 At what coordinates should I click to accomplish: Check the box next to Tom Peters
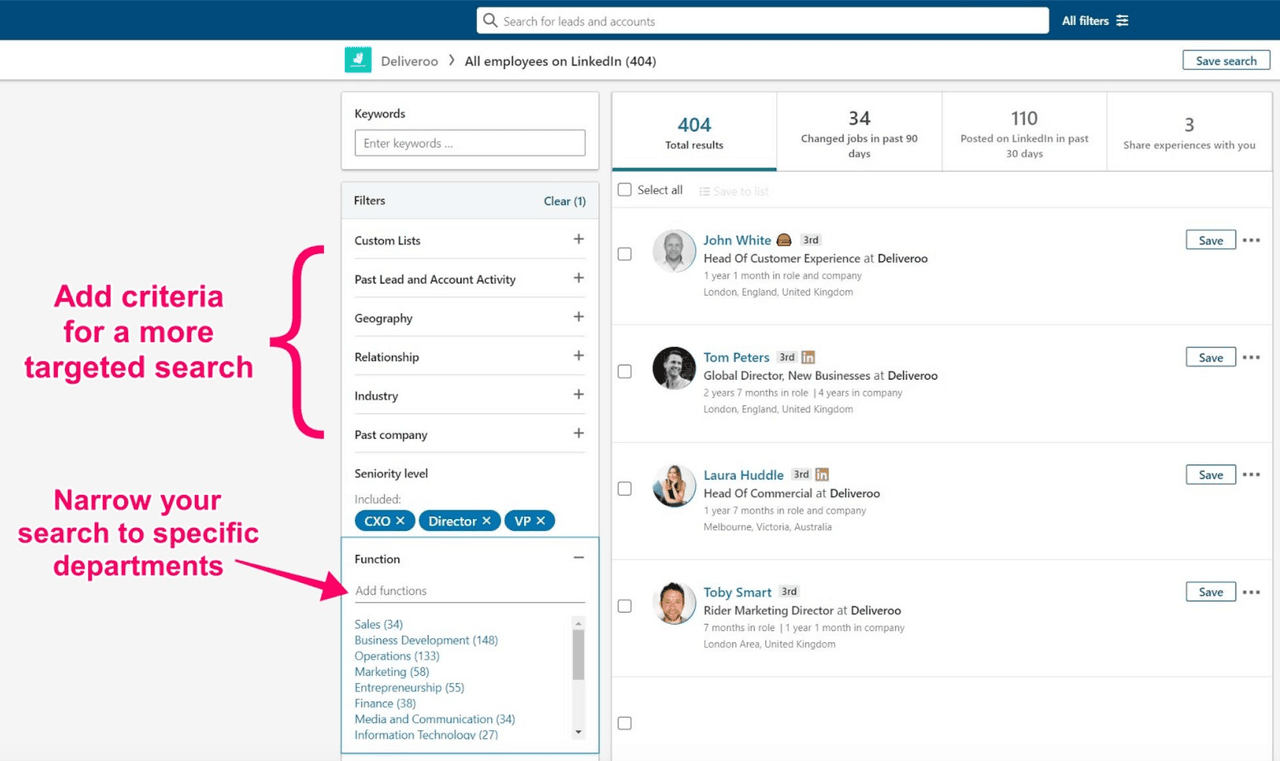point(624,371)
